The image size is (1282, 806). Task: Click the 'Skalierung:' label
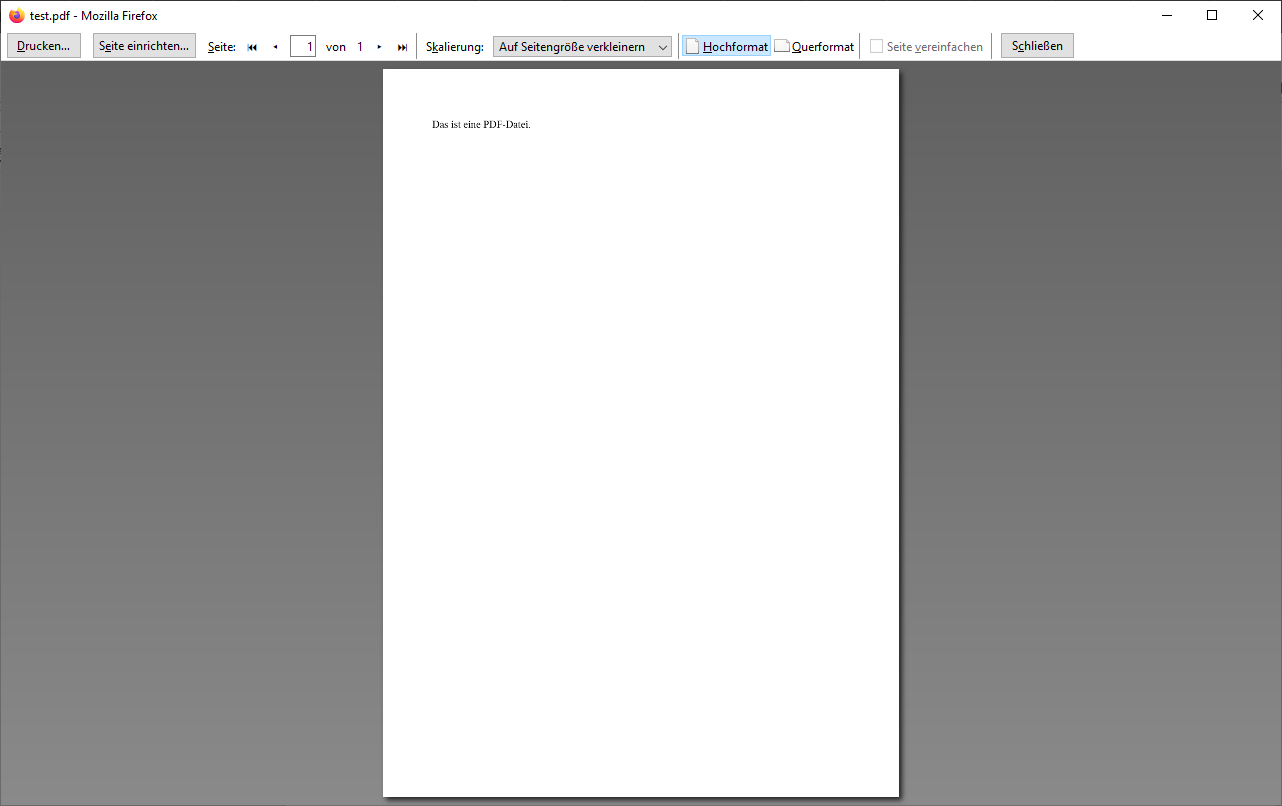pyautogui.click(x=455, y=47)
